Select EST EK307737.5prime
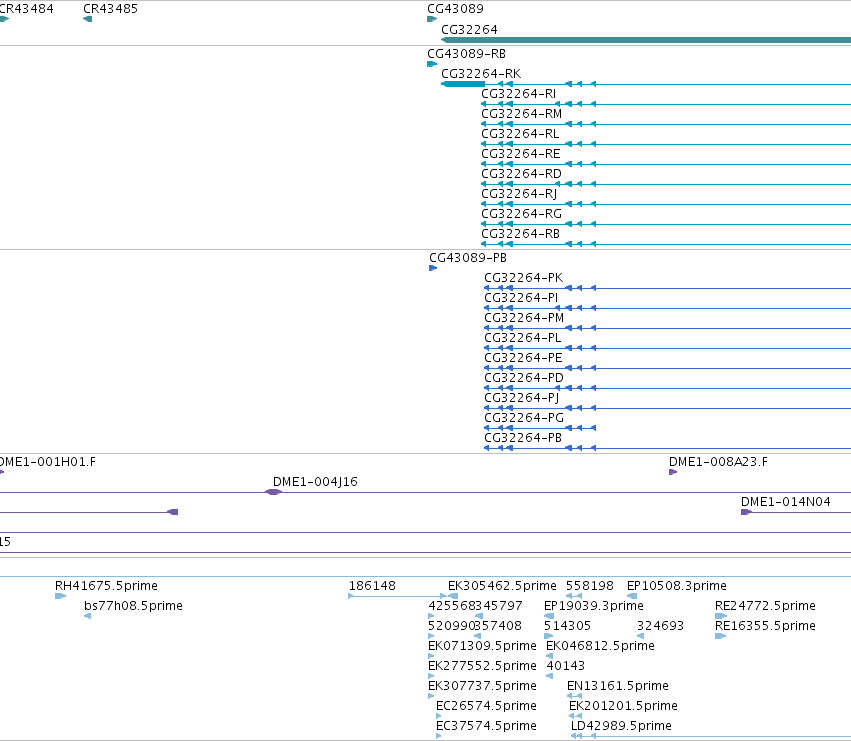The width and height of the screenshot is (851, 741). pyautogui.click(x=482, y=686)
